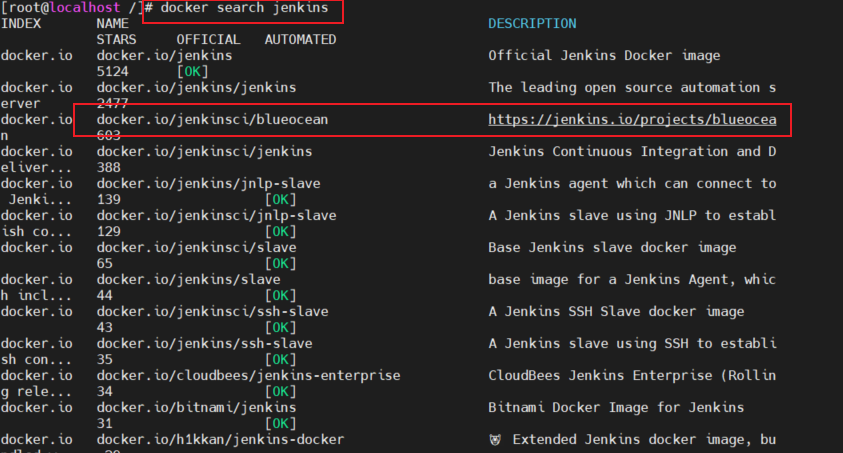The height and width of the screenshot is (453, 843).
Task: Click the automated [OK] beside 34 stars
Action: point(281,392)
